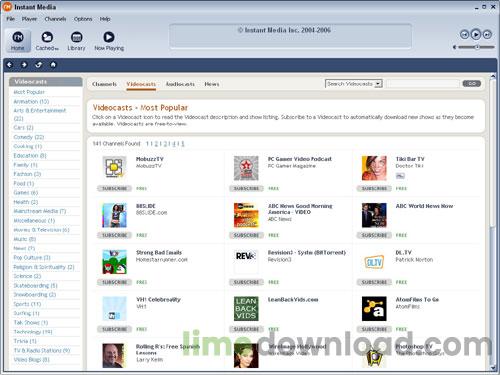Screen dimensions: 500x375
Task: Go to results page 5
Action: 183,144
